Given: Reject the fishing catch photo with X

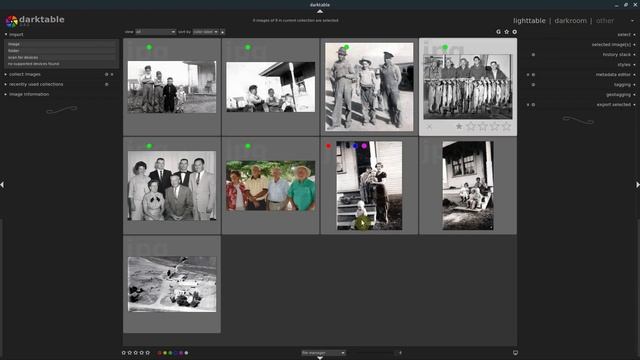Looking at the screenshot, I should point(429,127).
